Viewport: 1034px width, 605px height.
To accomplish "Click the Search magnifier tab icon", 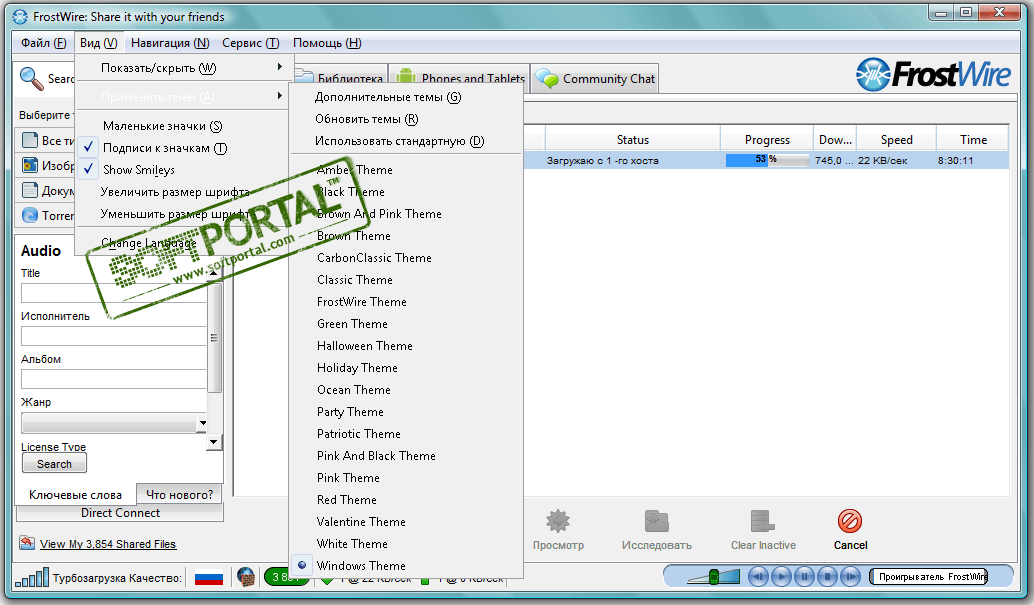I will point(31,79).
